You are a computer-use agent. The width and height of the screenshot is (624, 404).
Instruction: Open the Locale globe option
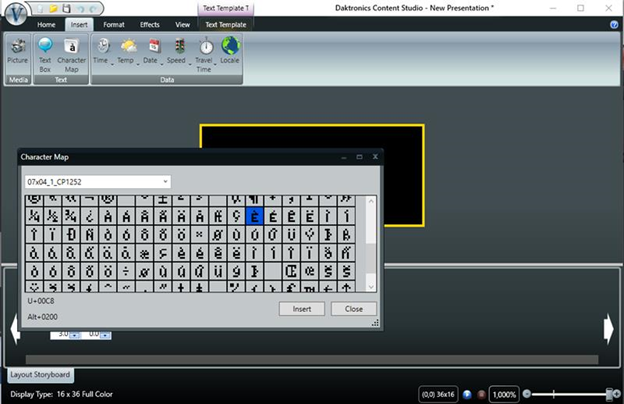click(x=230, y=51)
